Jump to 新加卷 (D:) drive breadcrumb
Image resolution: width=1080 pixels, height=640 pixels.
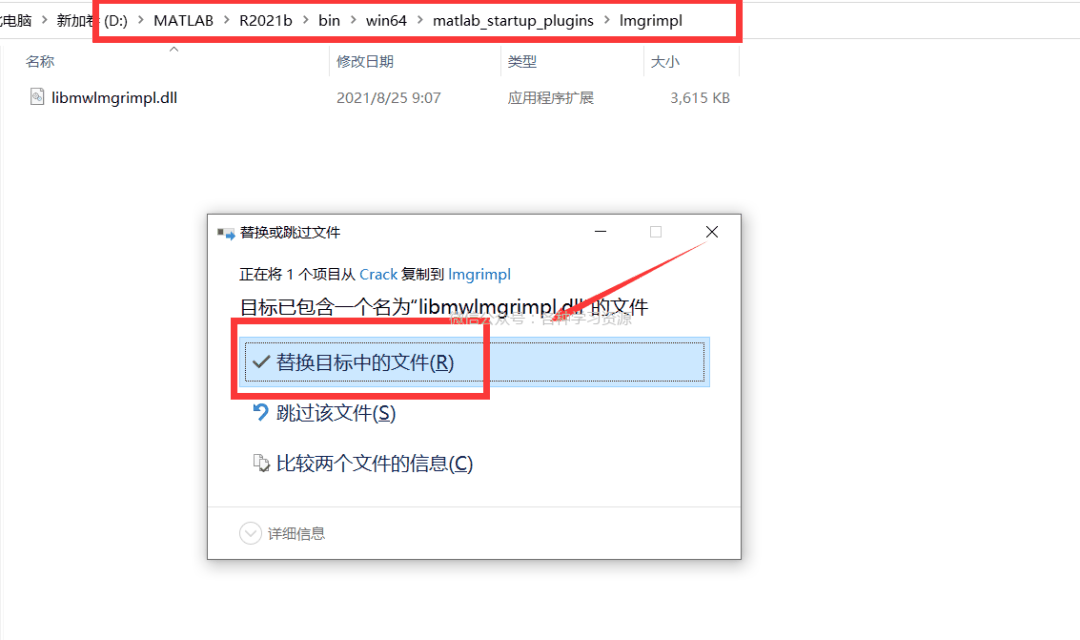coord(92,21)
